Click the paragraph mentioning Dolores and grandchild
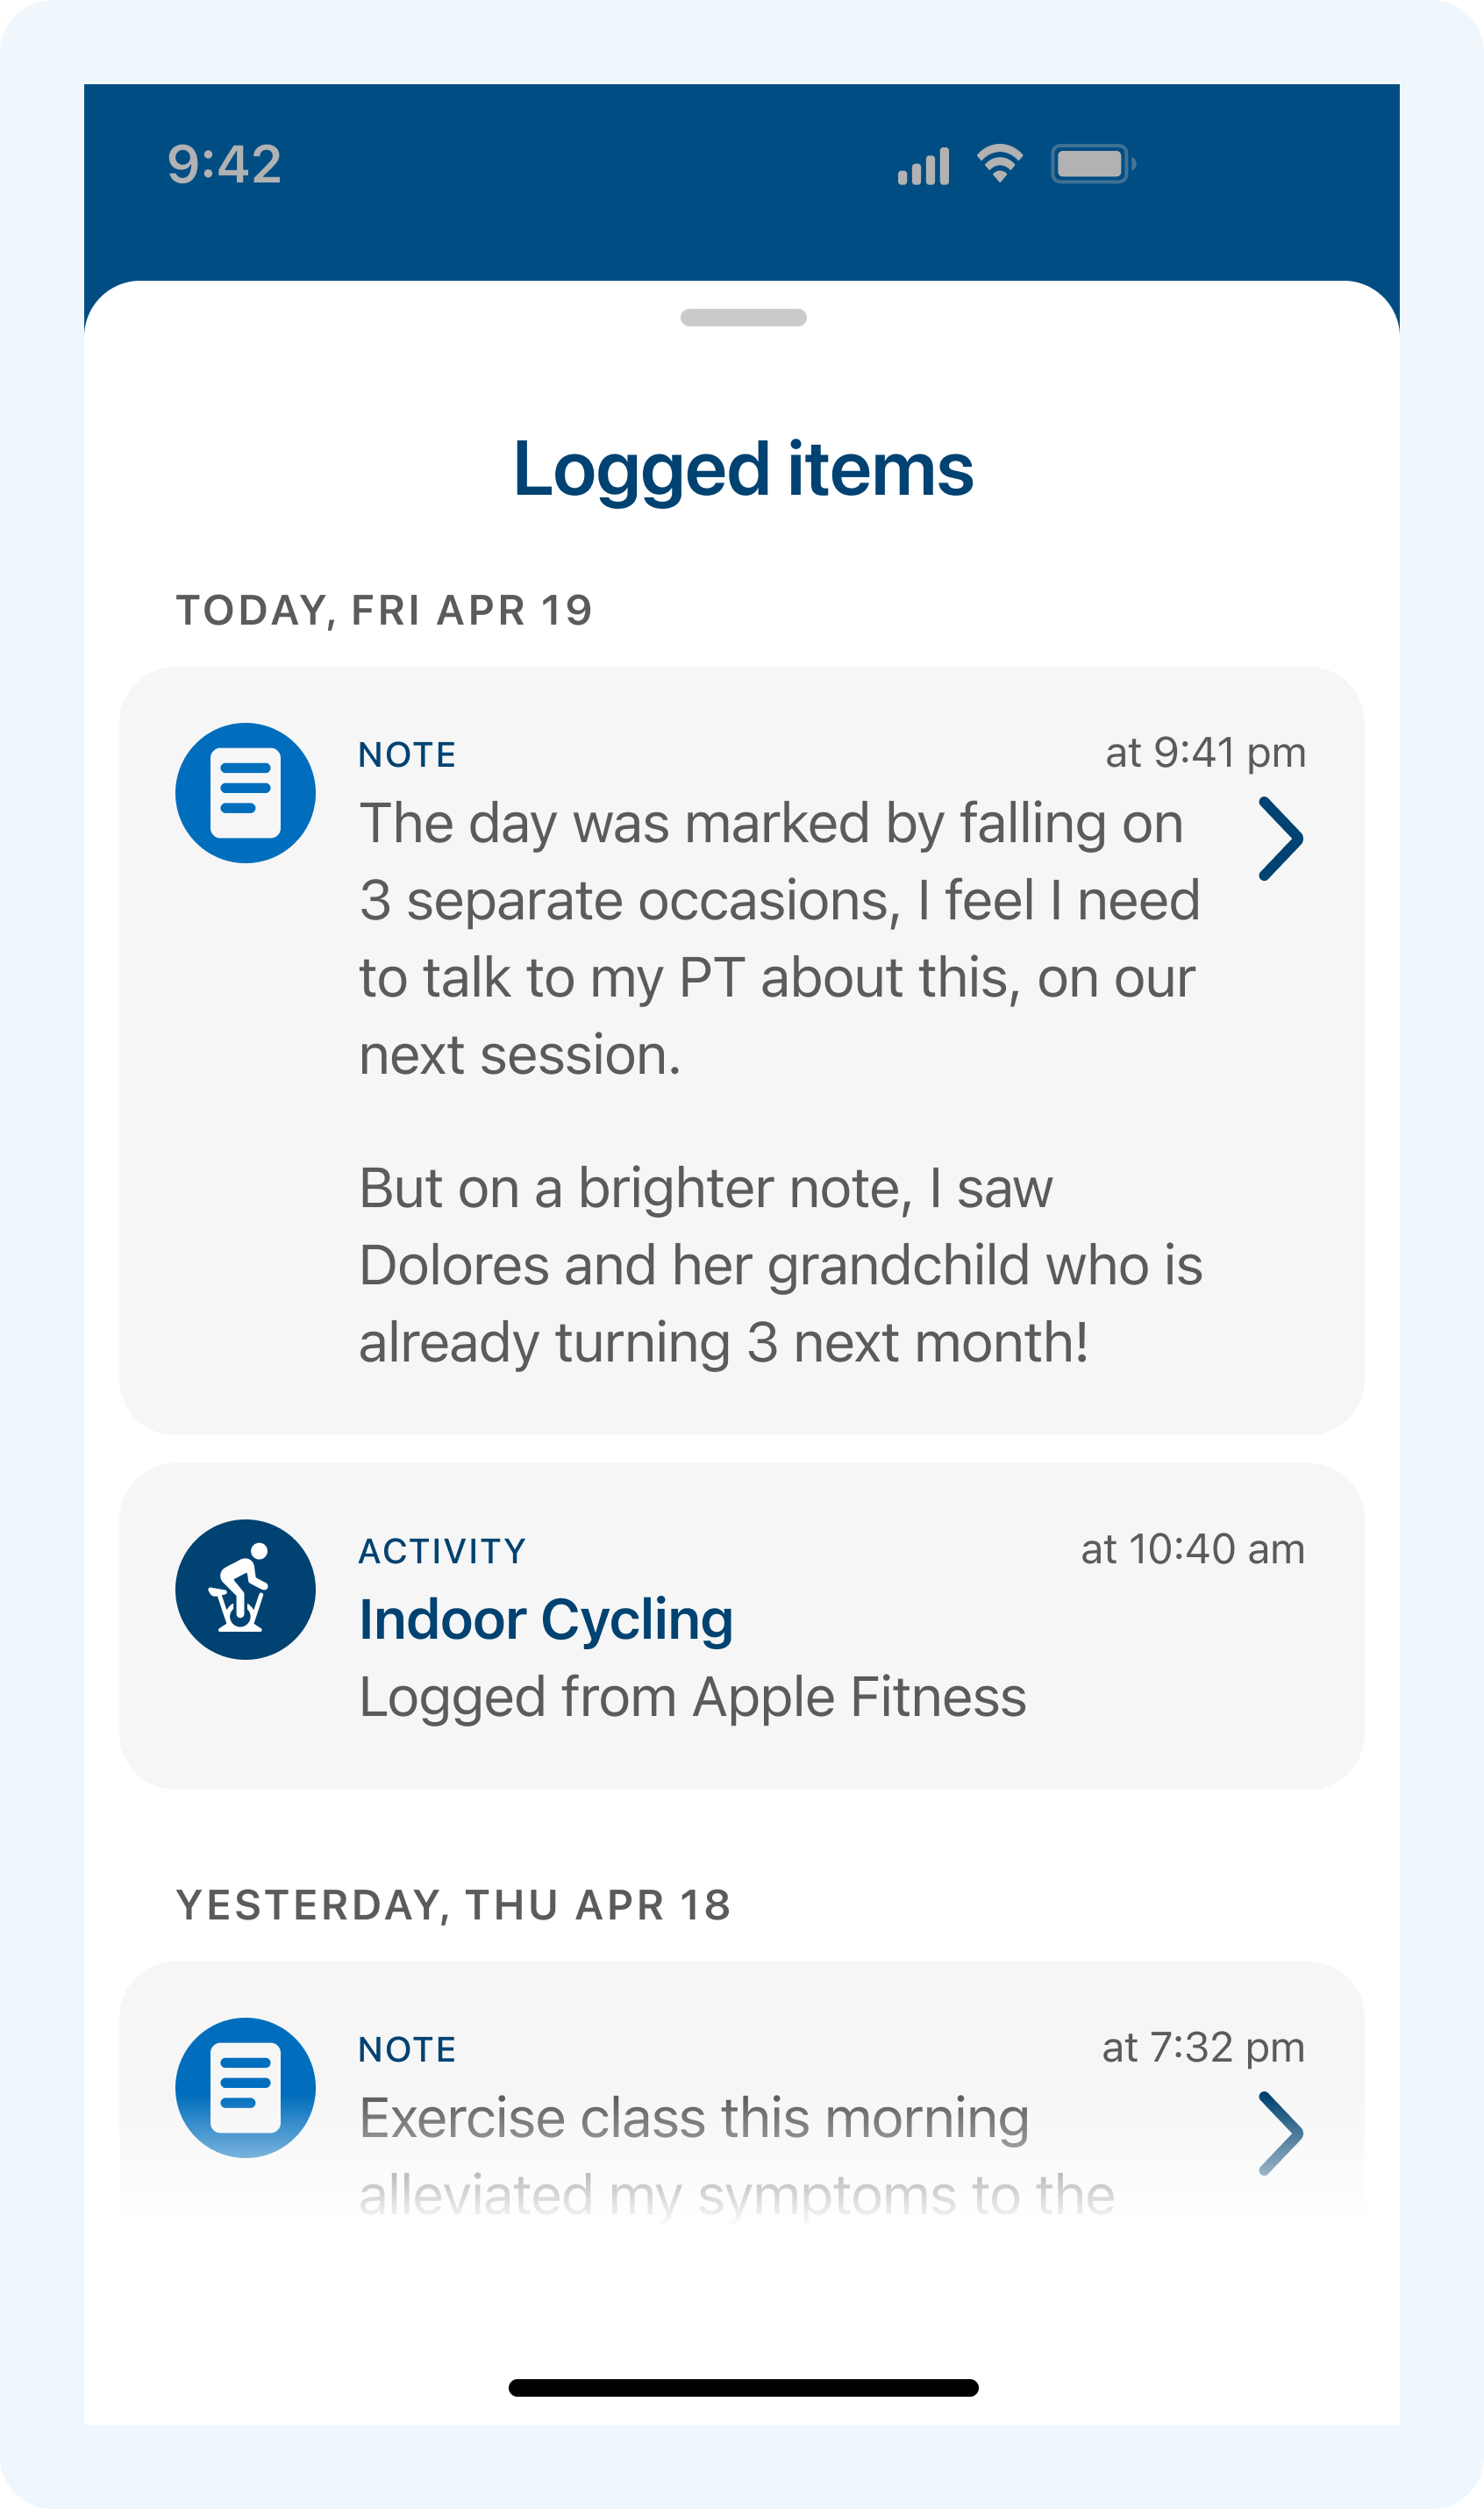The height and width of the screenshot is (2509, 1484). click(x=780, y=1265)
